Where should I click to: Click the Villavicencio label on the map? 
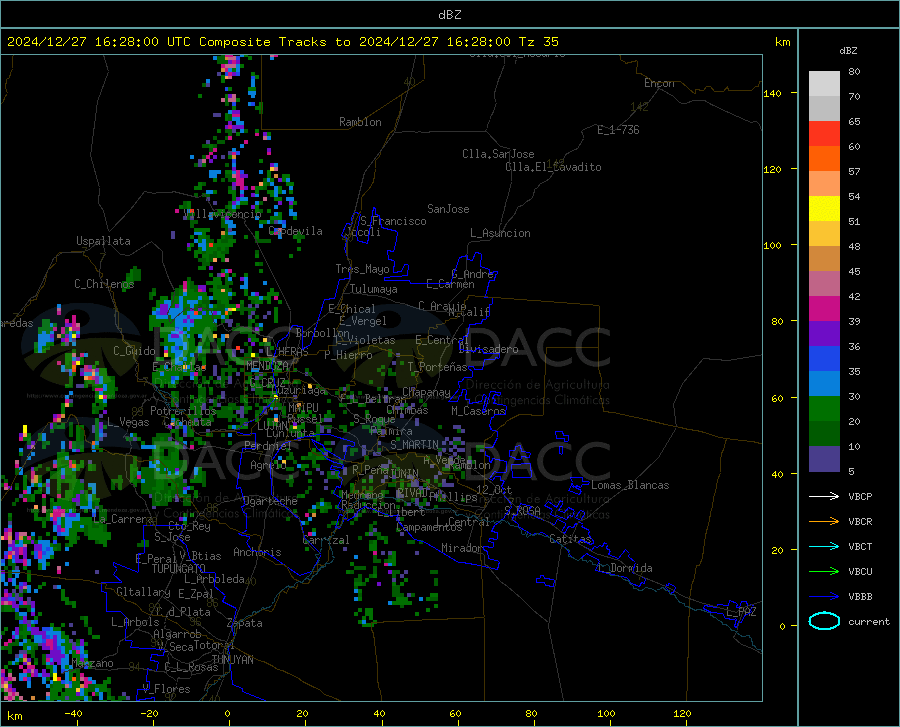[x=223, y=214]
